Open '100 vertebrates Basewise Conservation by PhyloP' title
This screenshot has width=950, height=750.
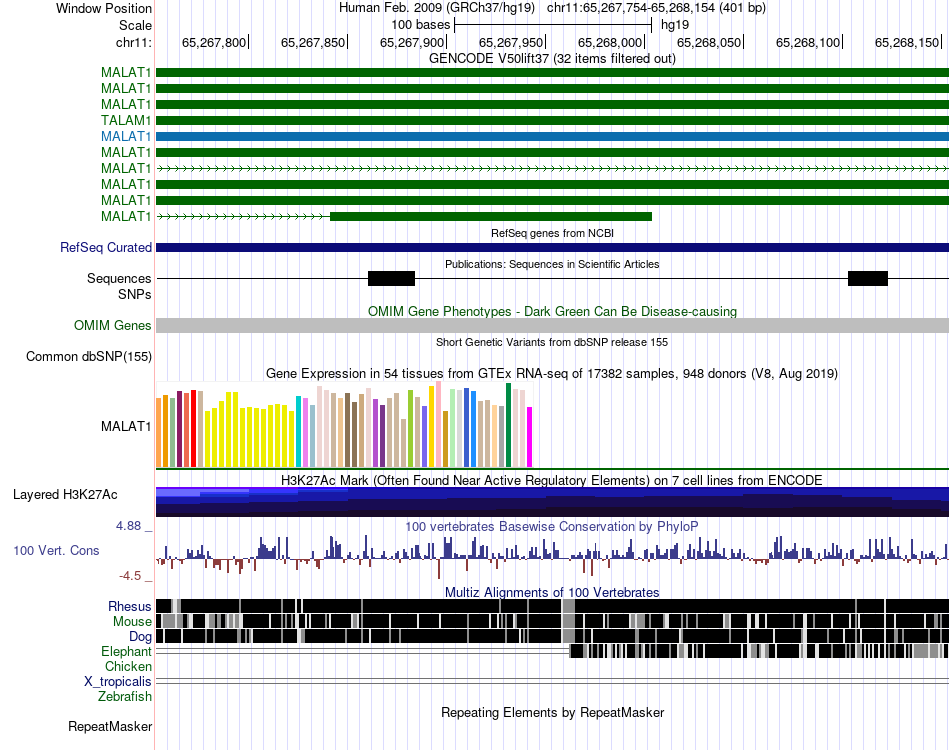pos(552,526)
